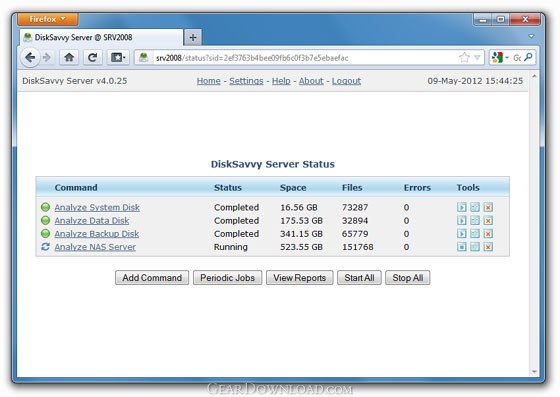Image resolution: width=560 pixels, height=397 pixels.
Task: Open the Settings link
Action: click(246, 81)
